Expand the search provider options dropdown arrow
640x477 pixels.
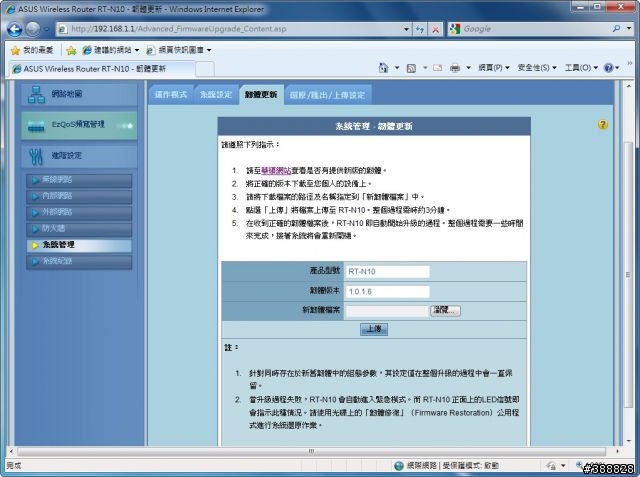(x=629, y=29)
